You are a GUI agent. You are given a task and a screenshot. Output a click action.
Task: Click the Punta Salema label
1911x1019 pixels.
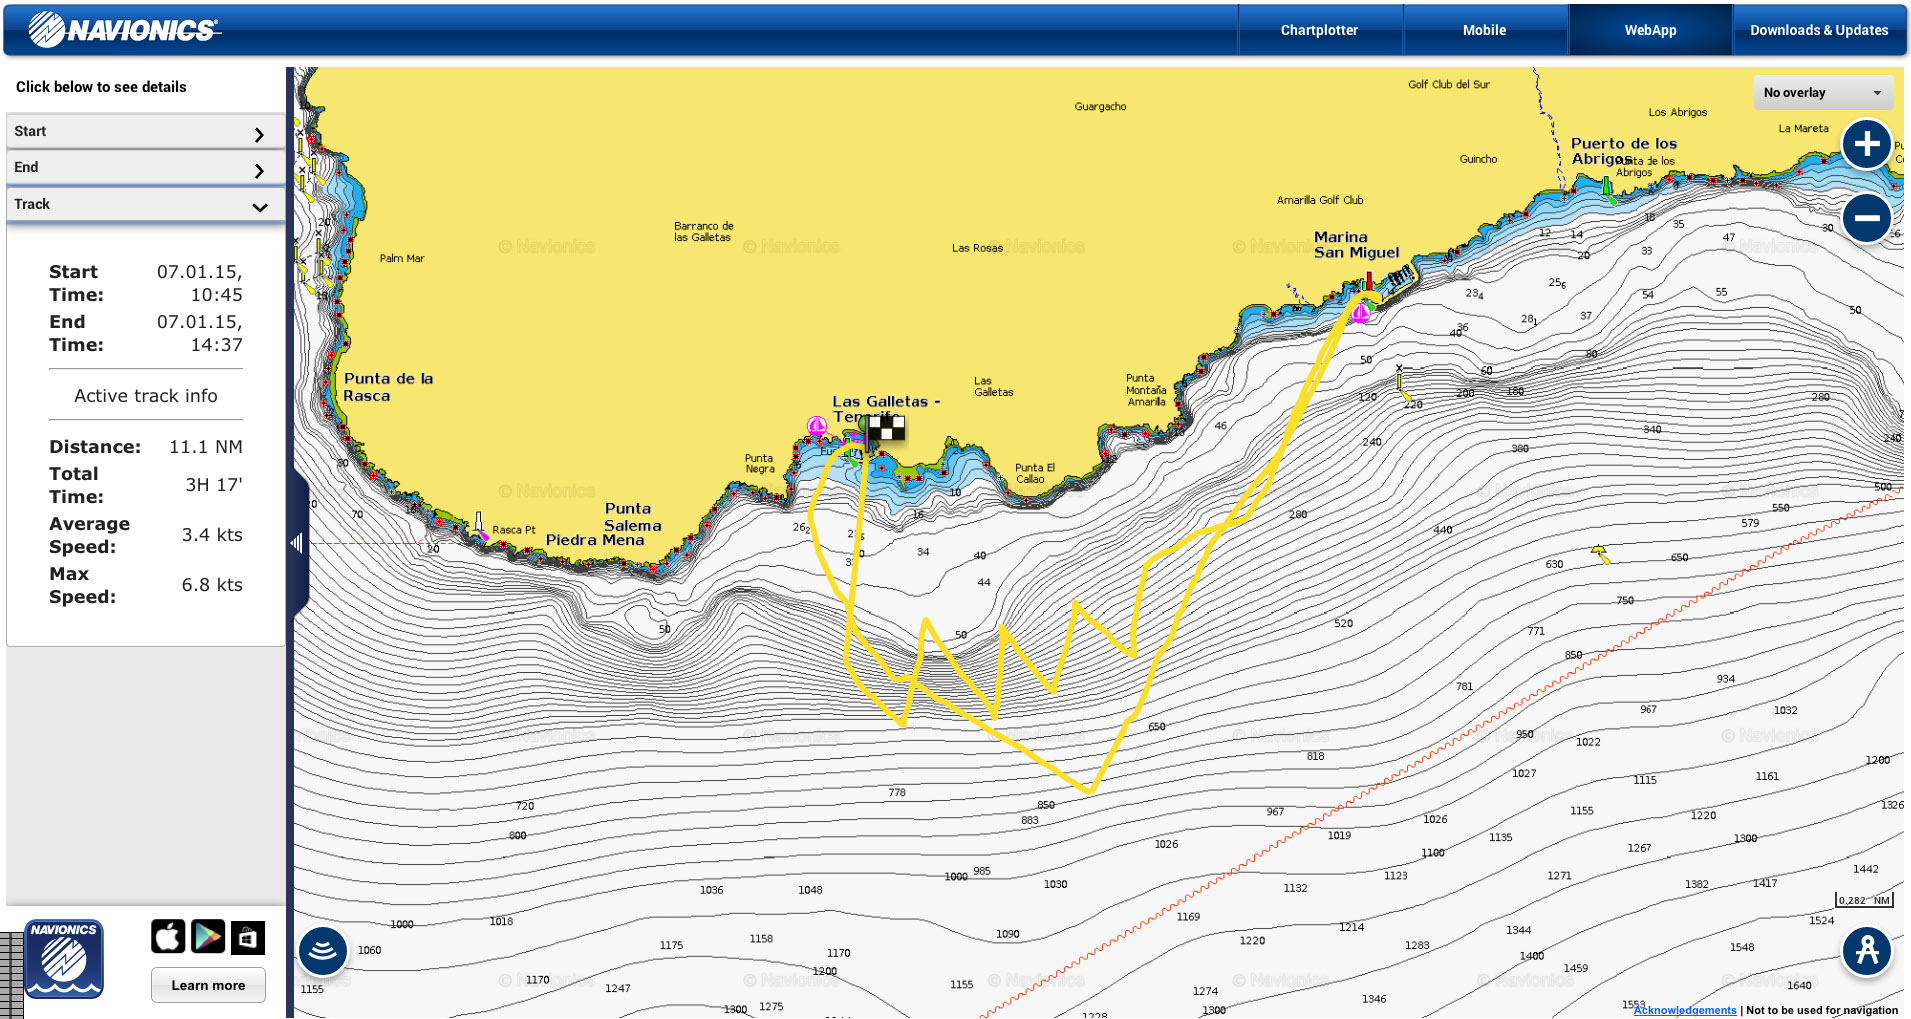coord(632,517)
